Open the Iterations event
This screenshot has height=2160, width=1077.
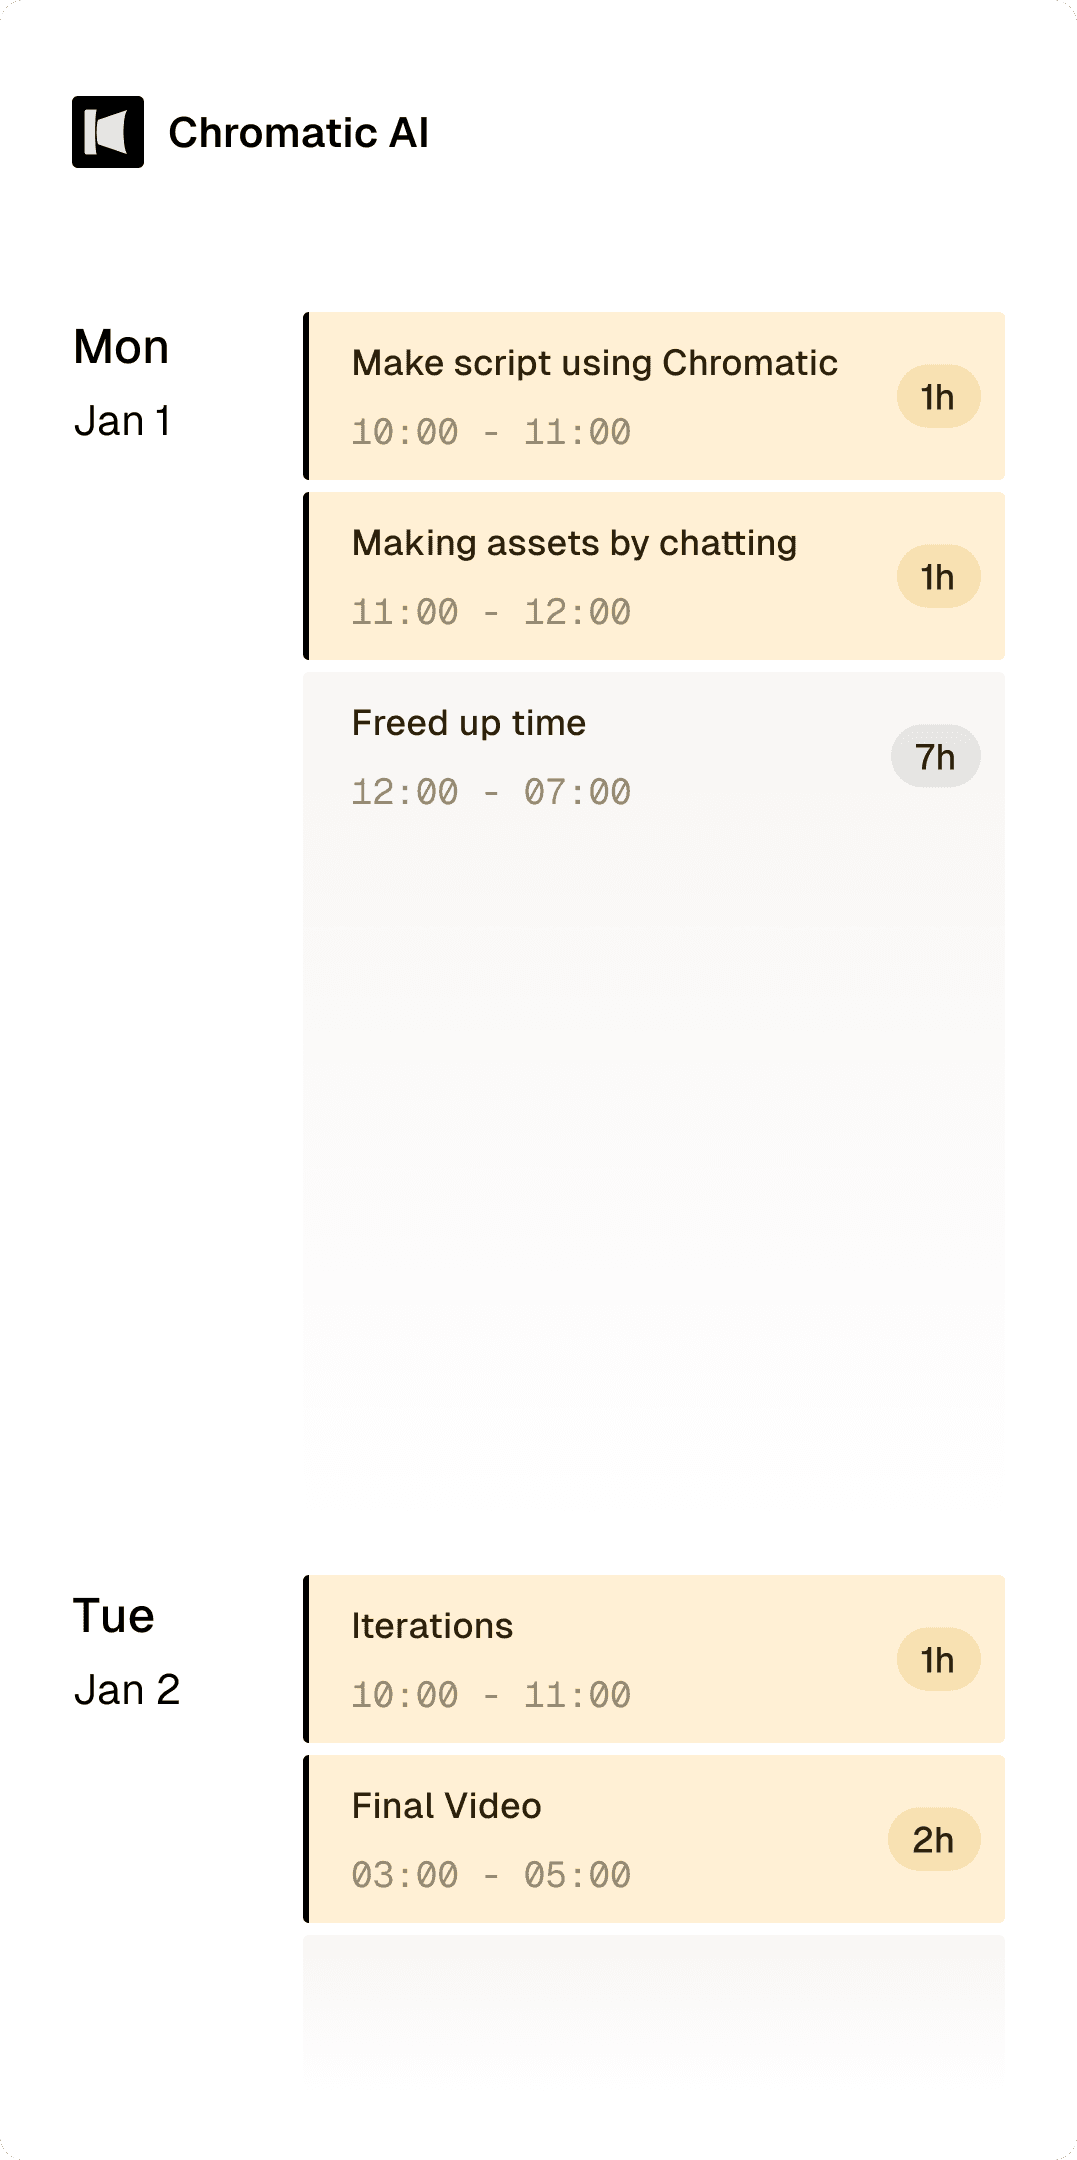[432, 1626]
